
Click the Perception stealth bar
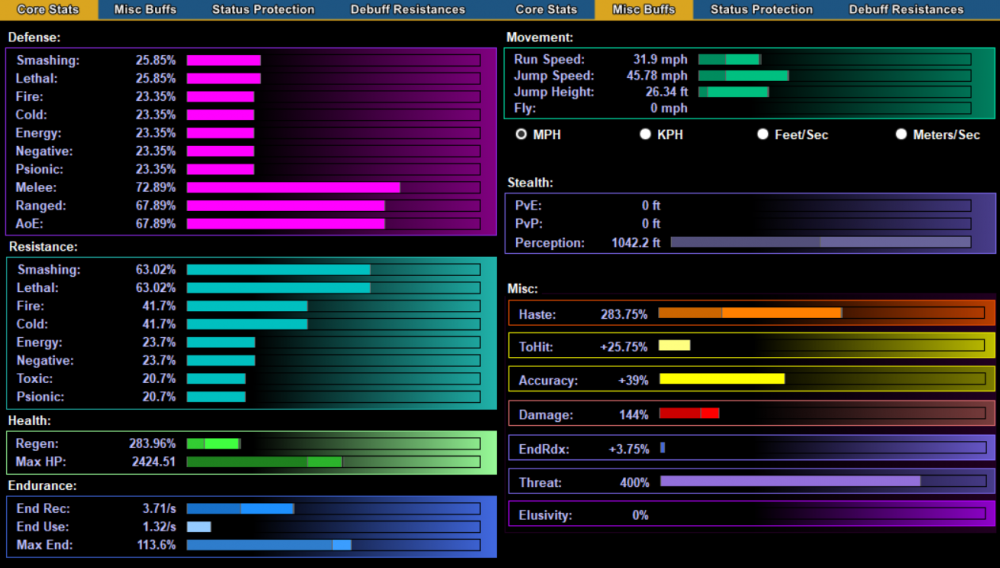pos(820,242)
